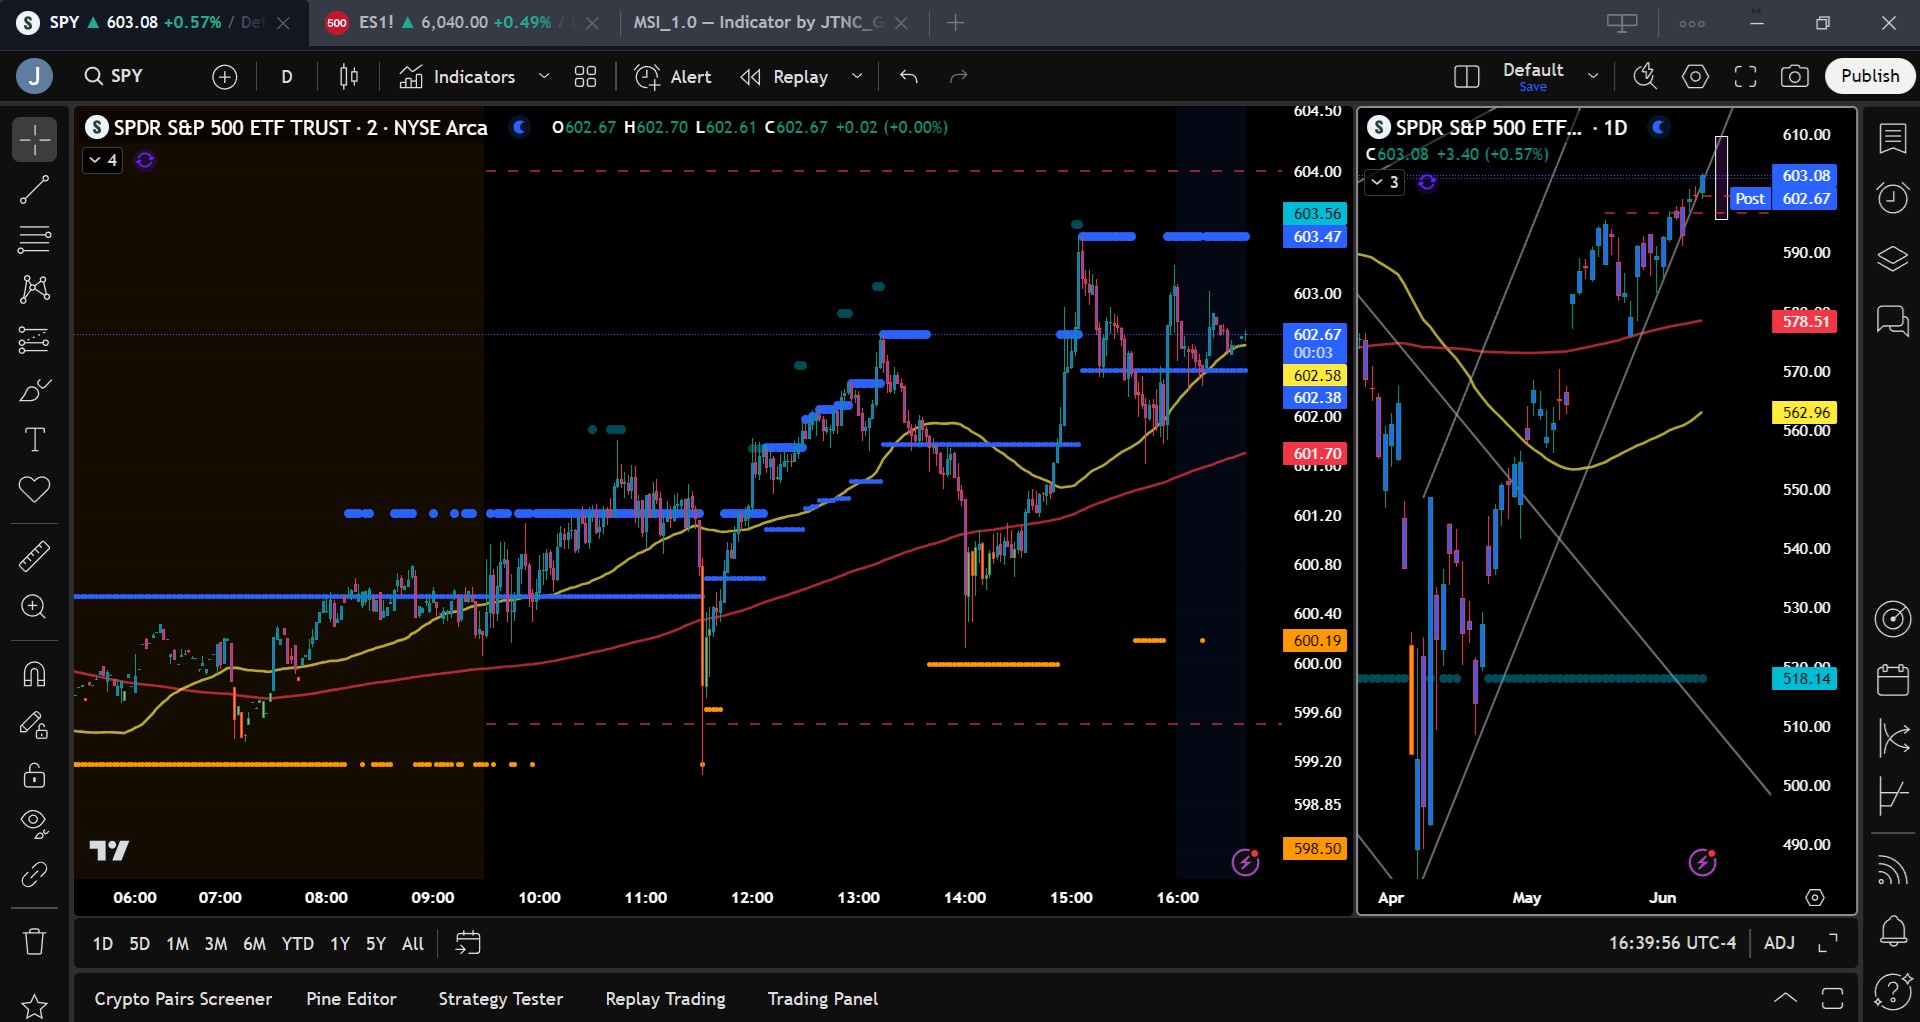Image resolution: width=1920 pixels, height=1022 pixels.
Task: Click the Publish button
Action: [1870, 76]
